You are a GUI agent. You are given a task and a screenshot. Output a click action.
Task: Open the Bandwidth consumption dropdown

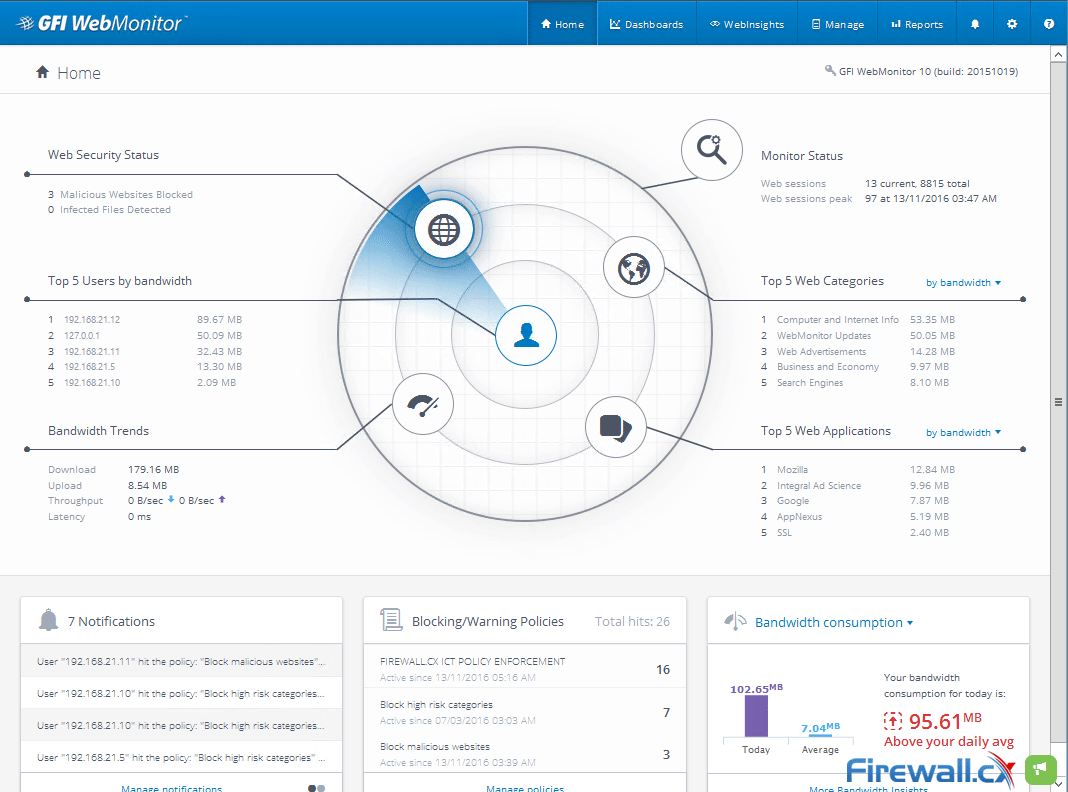(x=834, y=622)
